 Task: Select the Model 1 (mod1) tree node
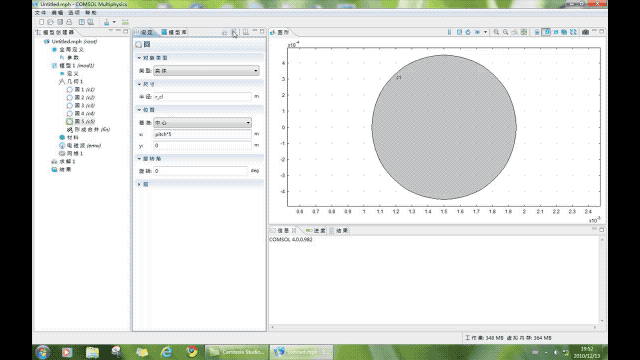73,65
